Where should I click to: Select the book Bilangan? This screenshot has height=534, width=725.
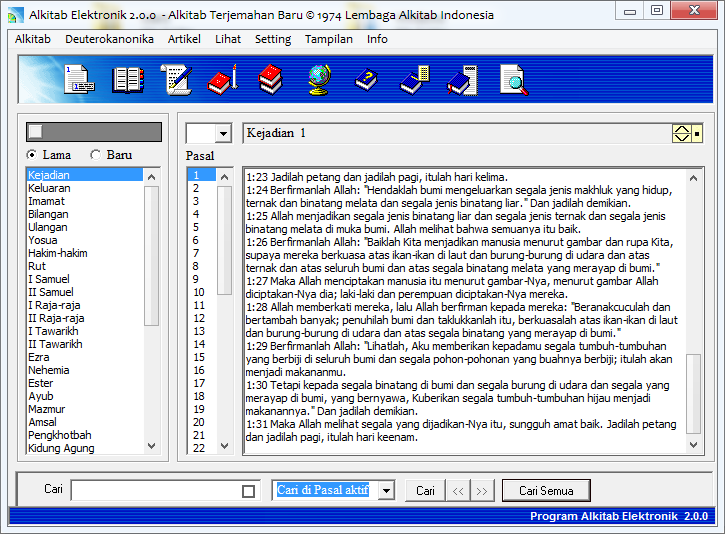point(85,214)
